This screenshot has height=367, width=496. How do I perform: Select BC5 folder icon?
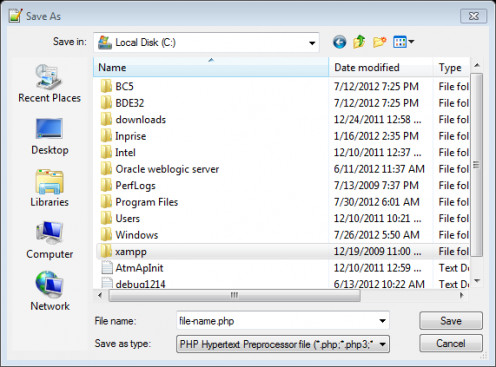point(106,86)
